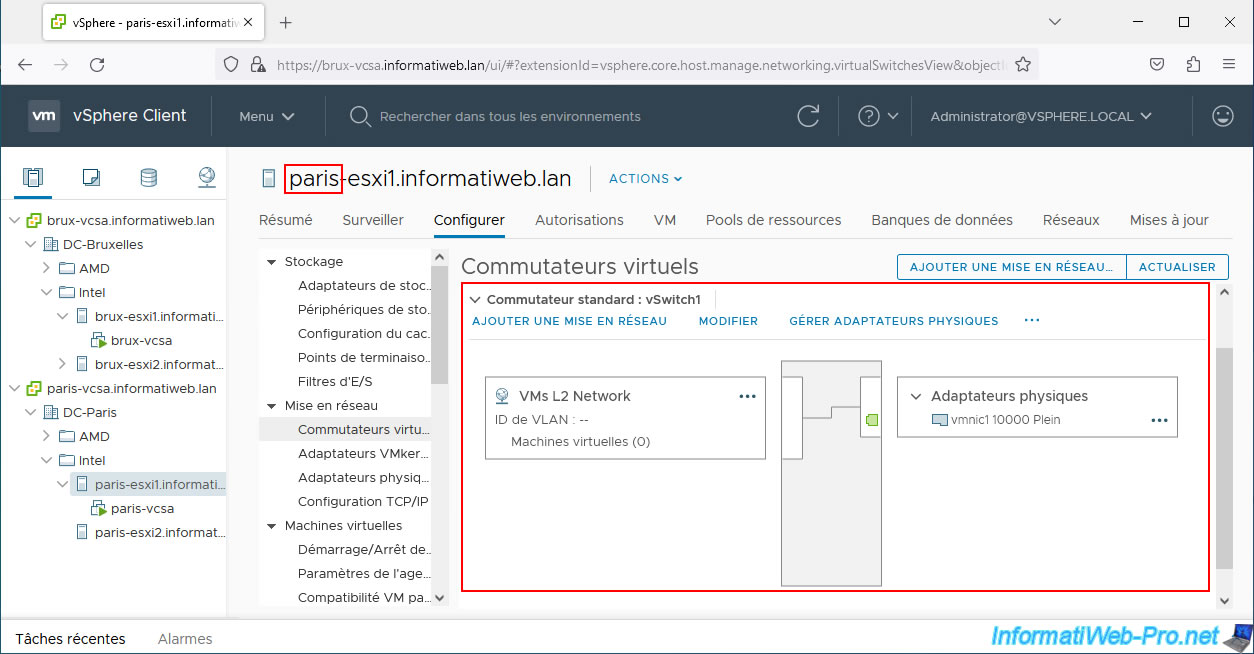Screen dimensions: 1254x654
Task: Open Hosts and Clusters inventory view icon
Action: click(33, 178)
